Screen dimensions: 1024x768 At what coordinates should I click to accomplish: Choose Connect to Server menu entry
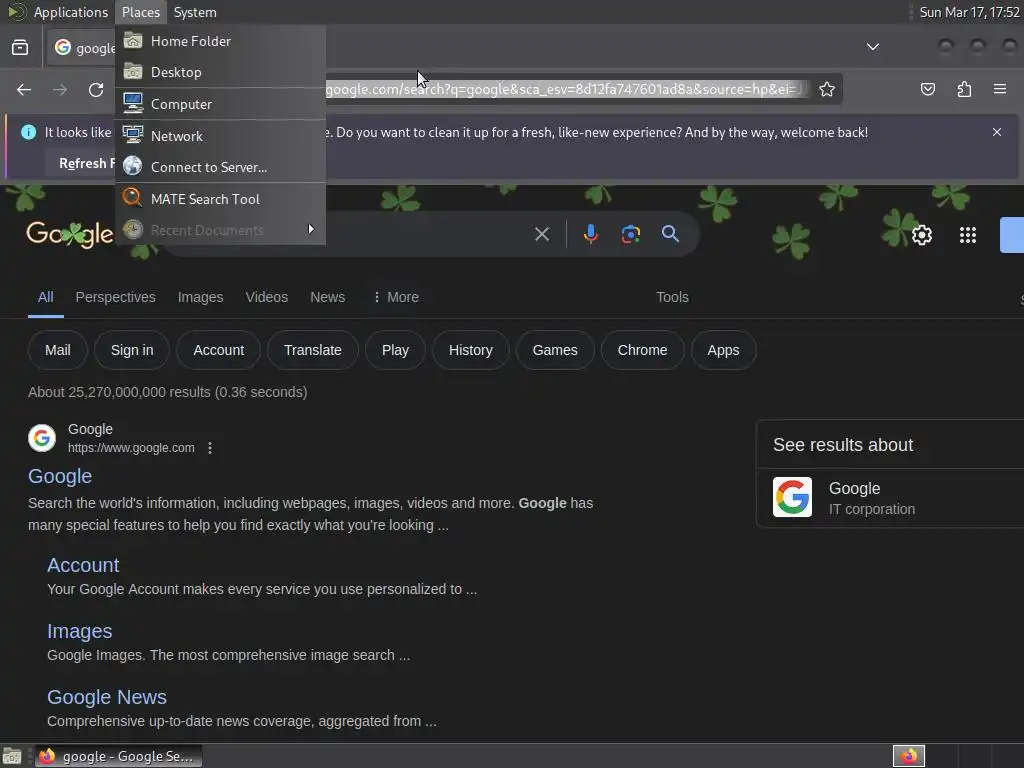(221, 167)
